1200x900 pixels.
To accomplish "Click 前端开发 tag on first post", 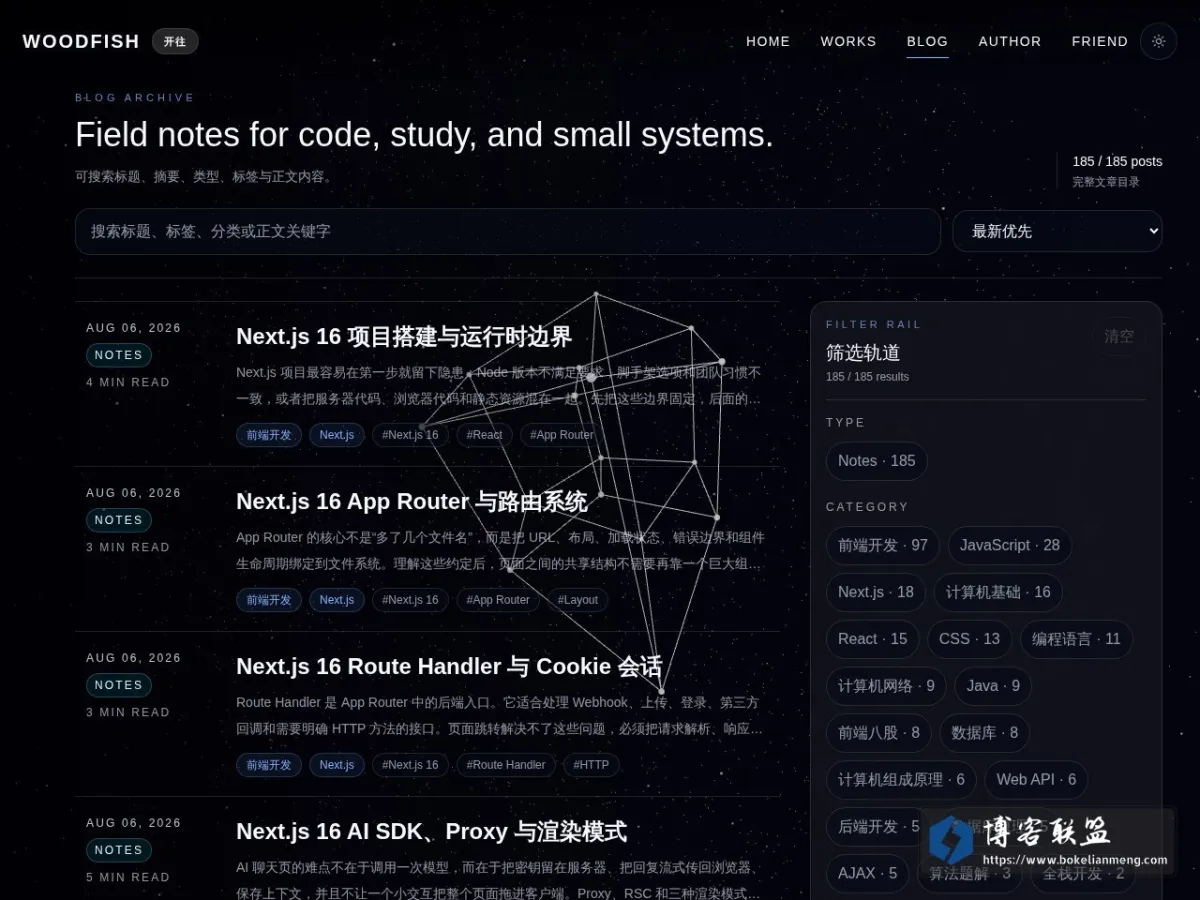I will click(269, 435).
